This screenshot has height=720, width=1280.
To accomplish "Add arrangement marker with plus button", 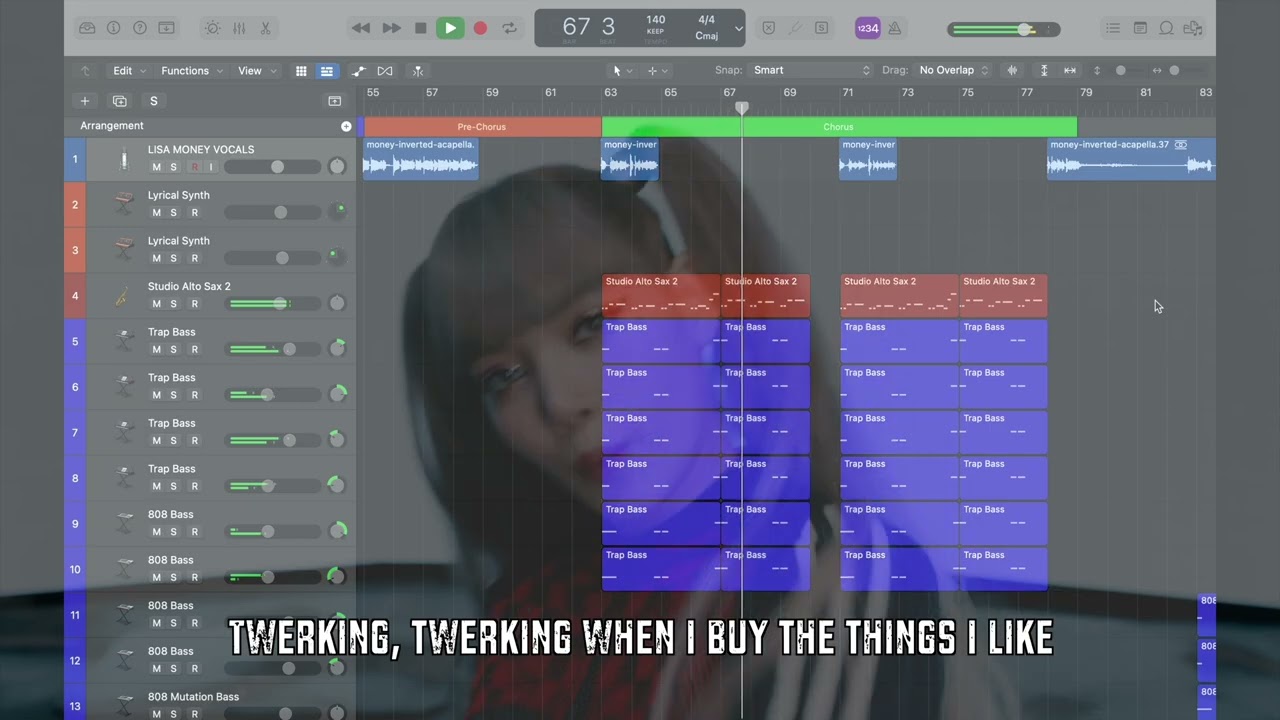I will point(346,126).
